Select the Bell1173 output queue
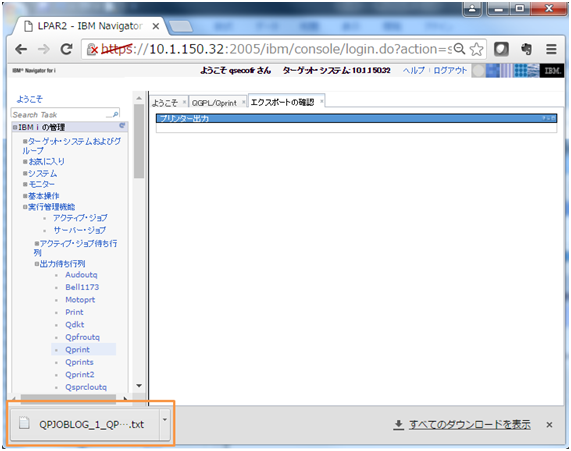The width and height of the screenshot is (571, 451). (82, 287)
